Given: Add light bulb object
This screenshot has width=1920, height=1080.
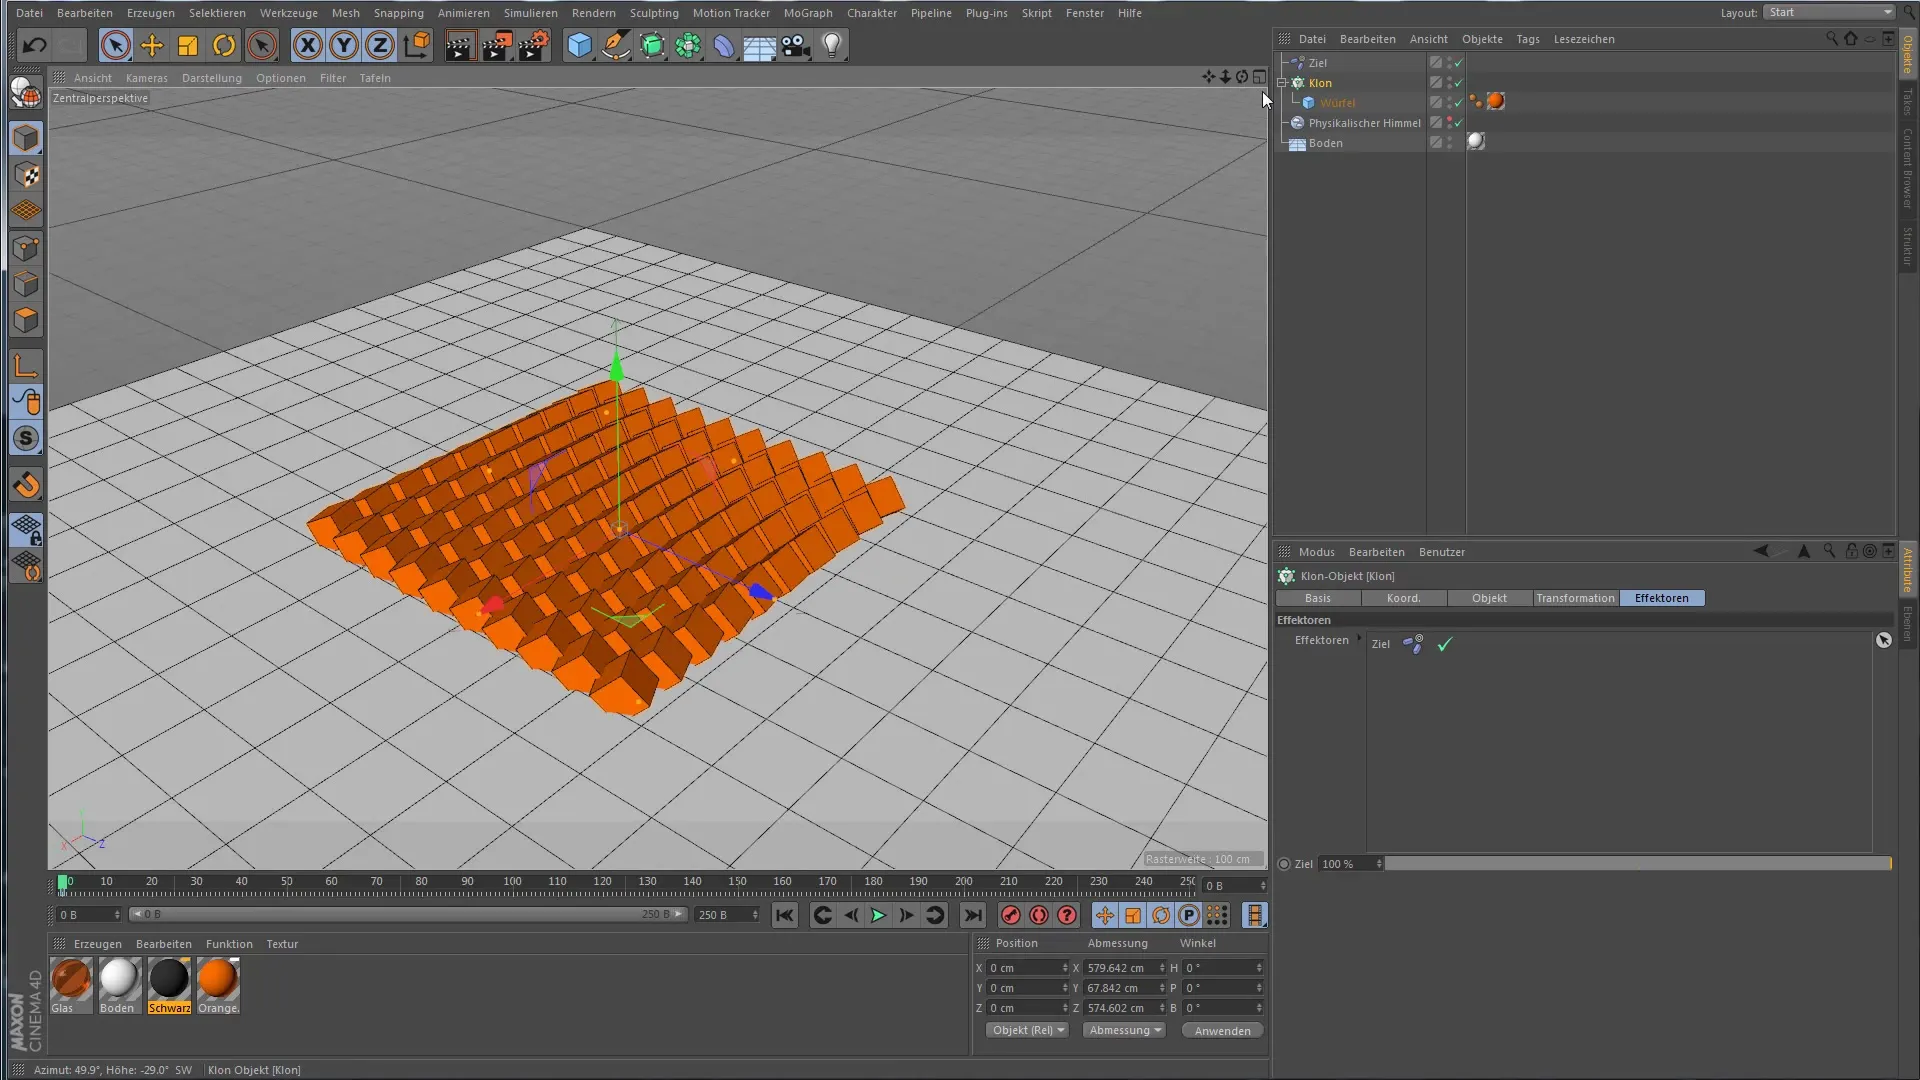Looking at the screenshot, I should click(x=832, y=45).
